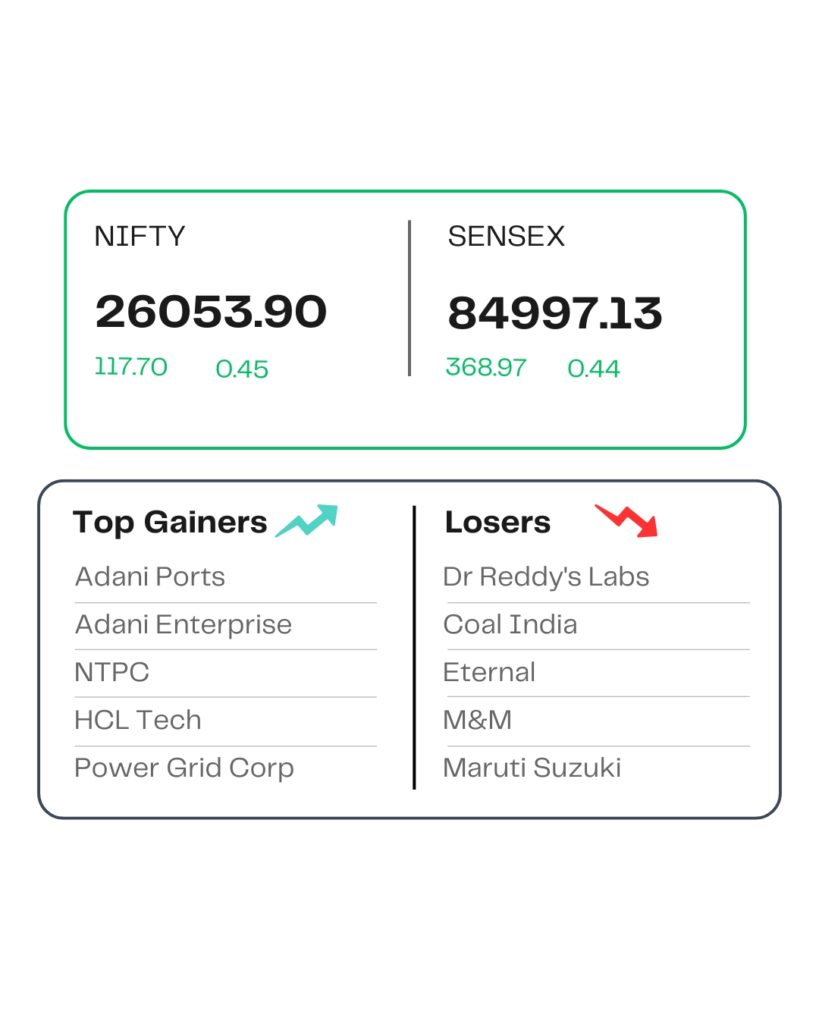Click NIFTY point change 117.70
Viewport: 819px width, 1024px height.
131,367
